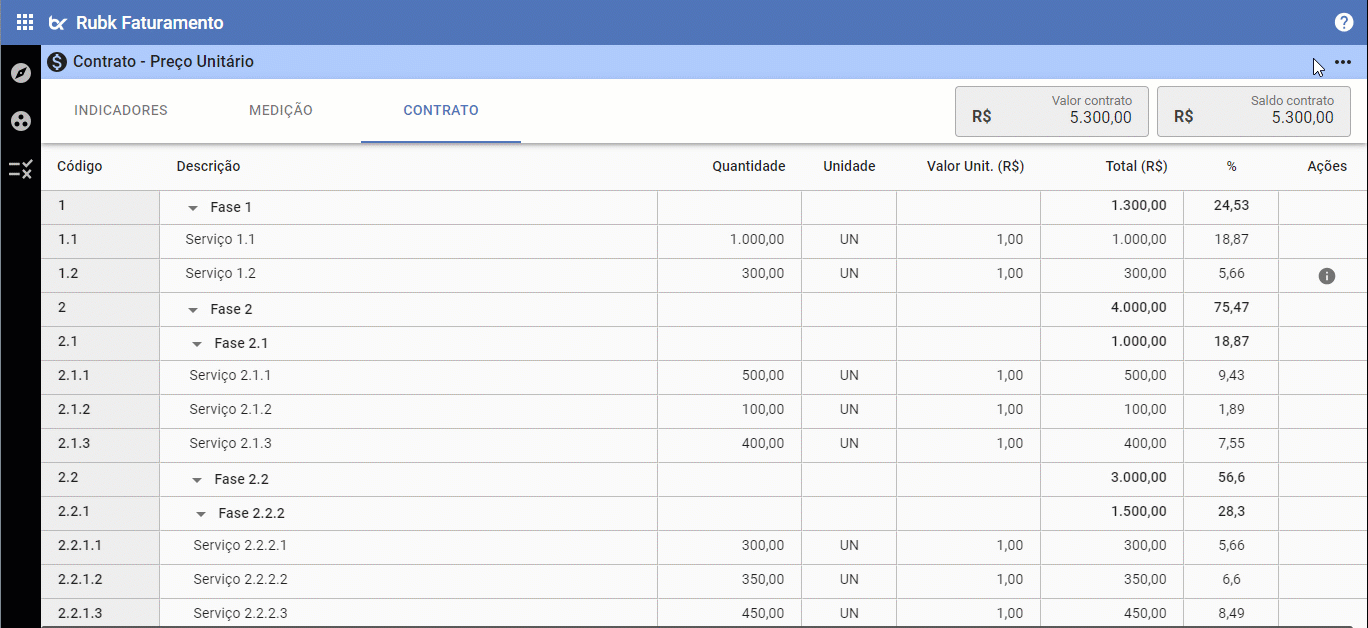The image size is (1368, 628).
Task: Collapse the Fase 2.2 subgroup
Action: (x=197, y=480)
